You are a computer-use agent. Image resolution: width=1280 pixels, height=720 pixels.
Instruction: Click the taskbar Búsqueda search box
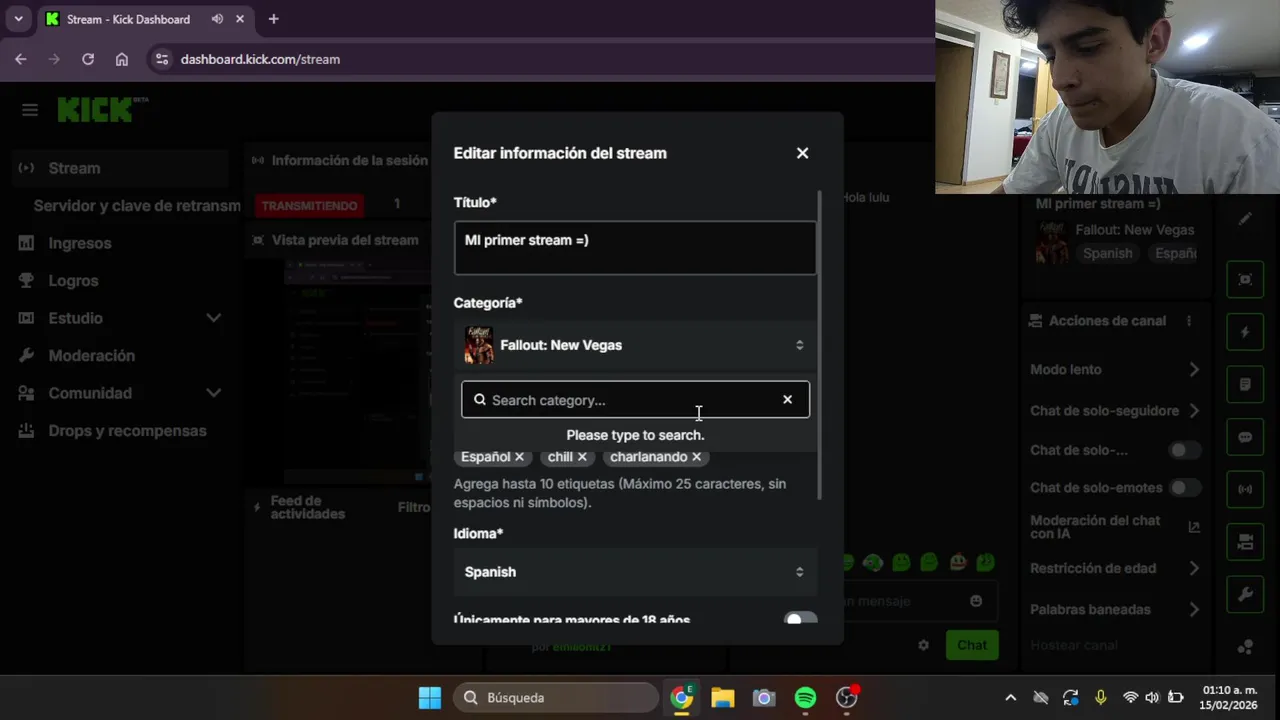[556, 698]
